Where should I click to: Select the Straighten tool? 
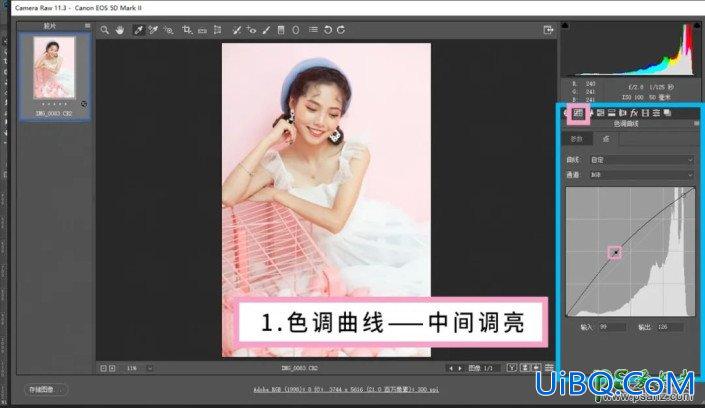tap(202, 30)
